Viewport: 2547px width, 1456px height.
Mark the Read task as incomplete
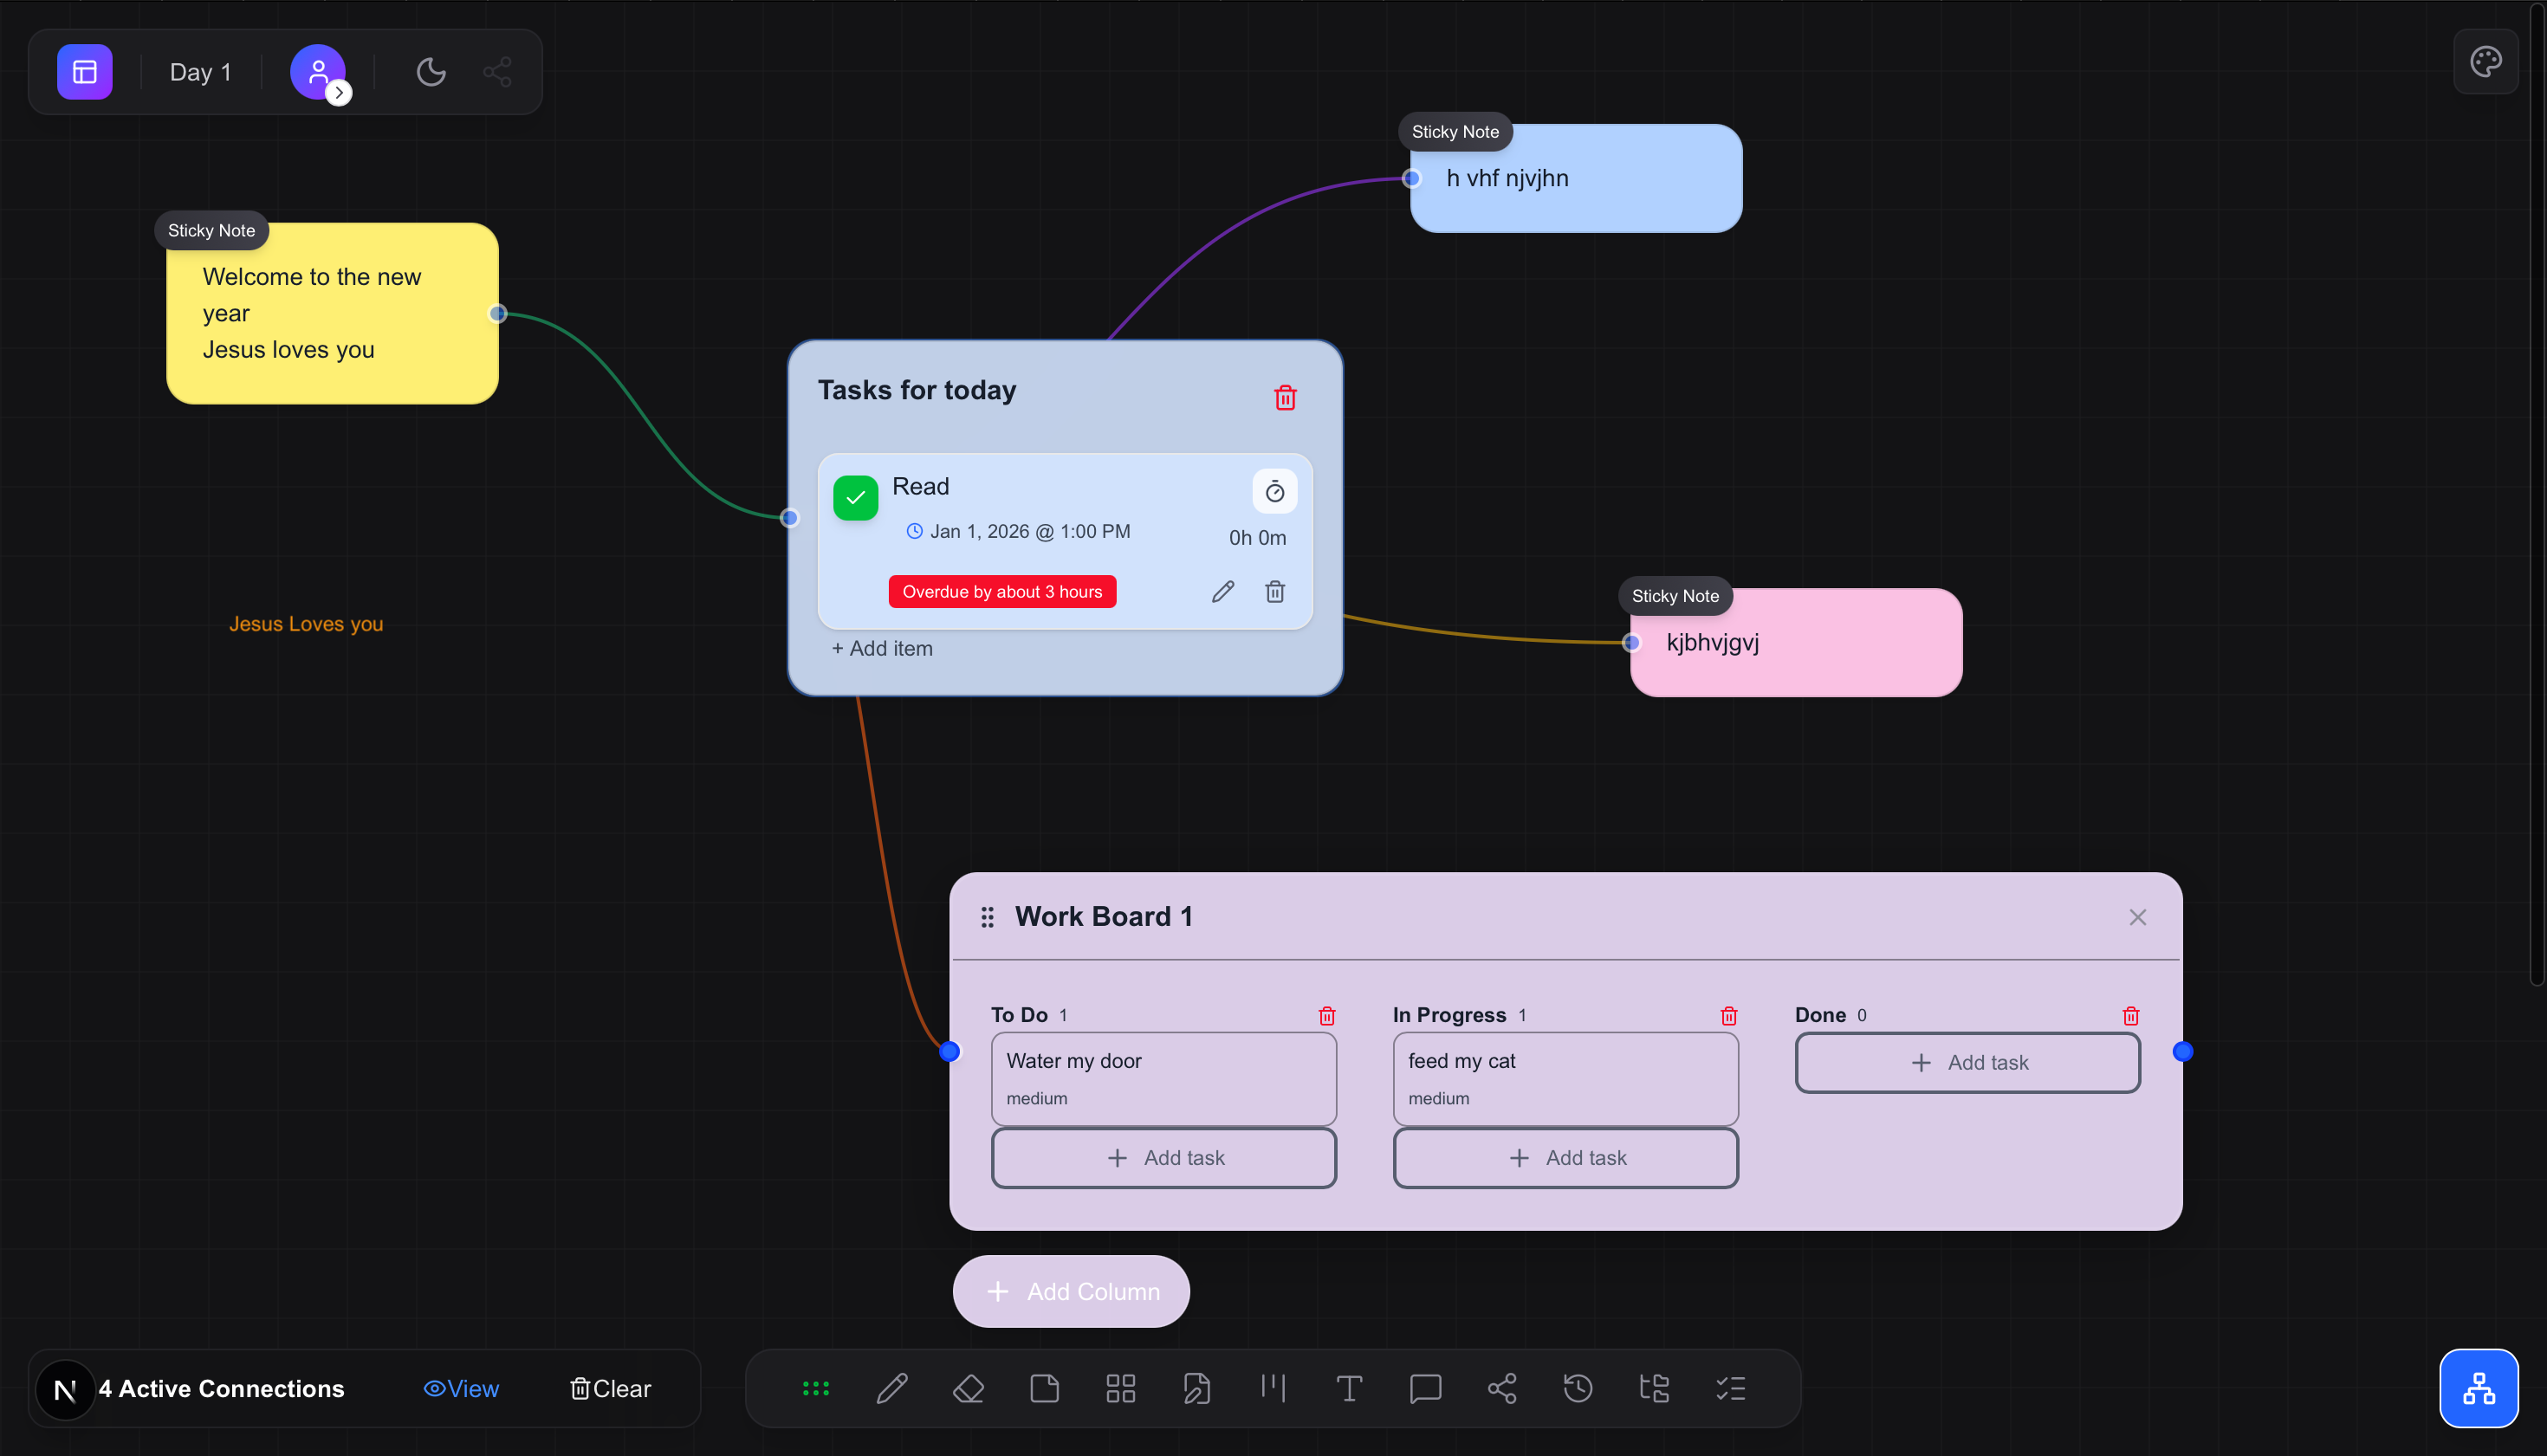[855, 497]
